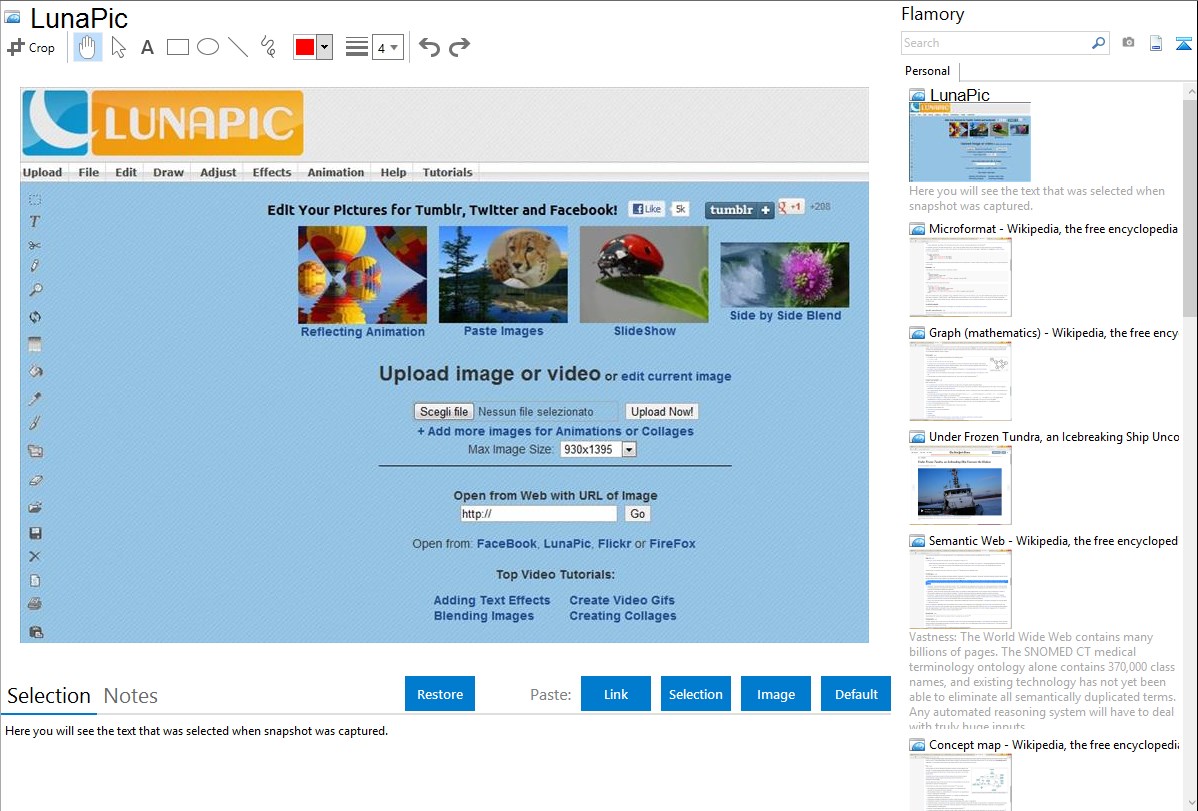Image resolution: width=1198 pixels, height=811 pixels.
Task: Click the snapshots list scrollbar
Action: 1190,206
